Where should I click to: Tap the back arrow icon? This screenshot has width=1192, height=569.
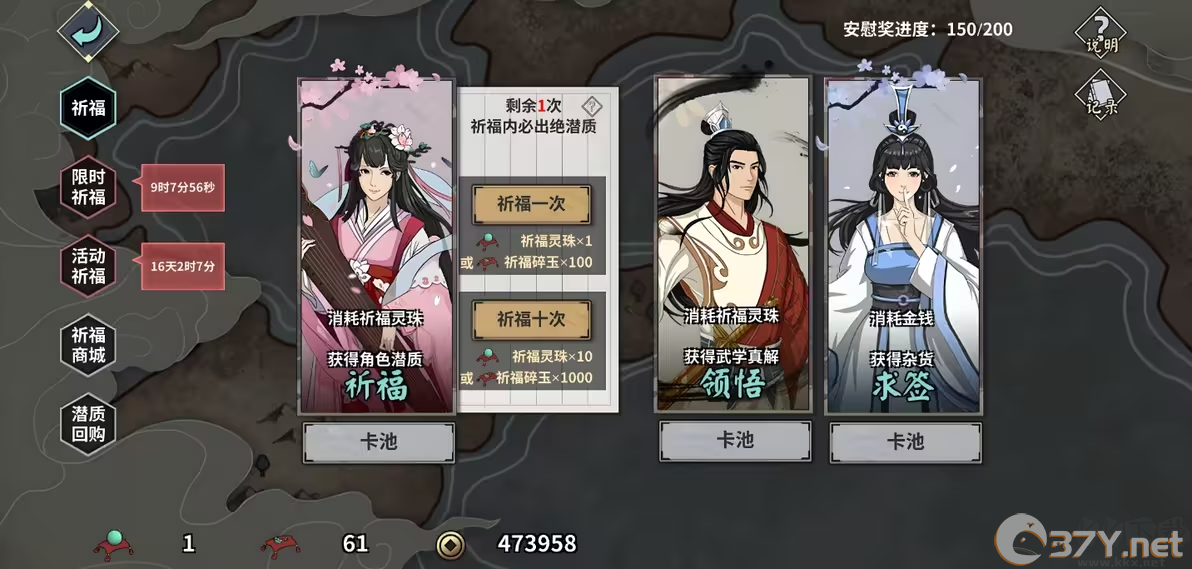pos(88,31)
